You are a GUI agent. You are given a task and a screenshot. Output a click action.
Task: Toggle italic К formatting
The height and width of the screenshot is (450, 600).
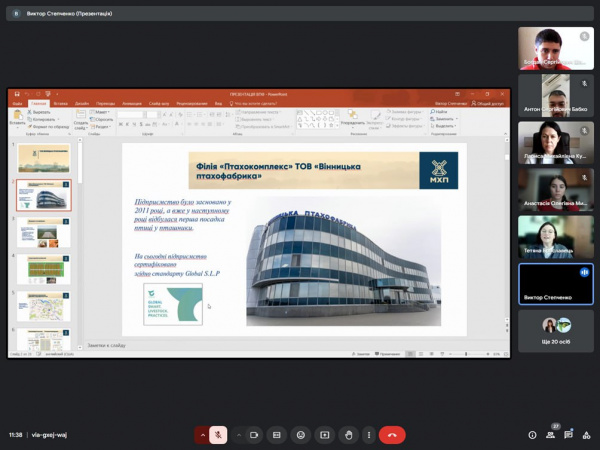click(127, 124)
